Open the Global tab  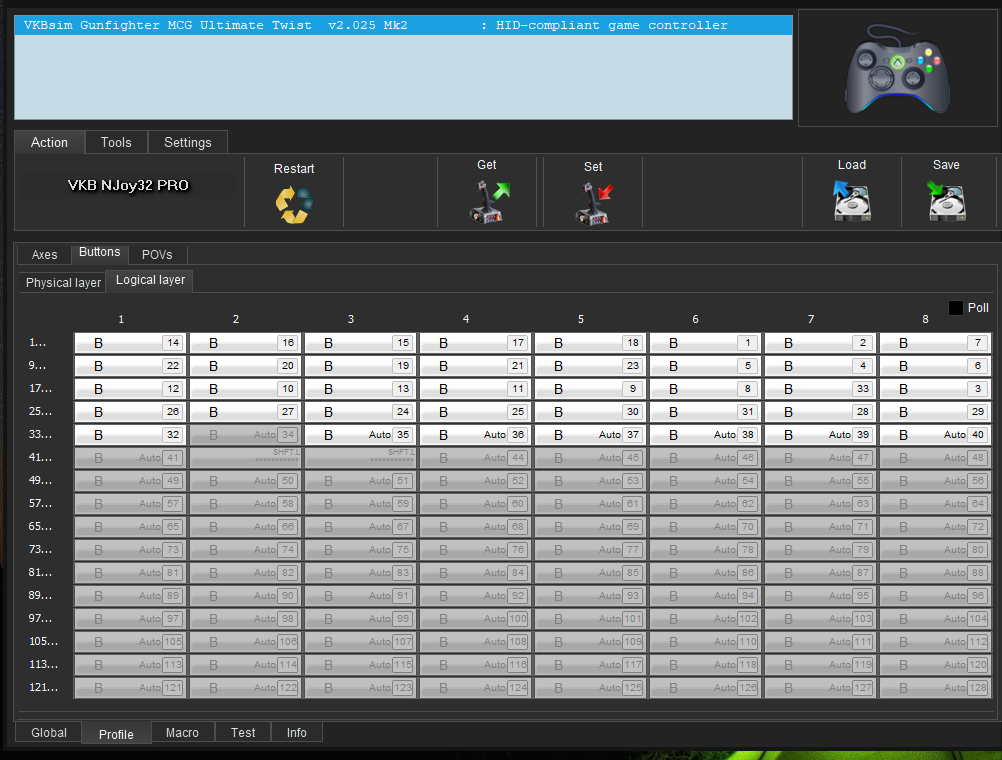coord(49,733)
